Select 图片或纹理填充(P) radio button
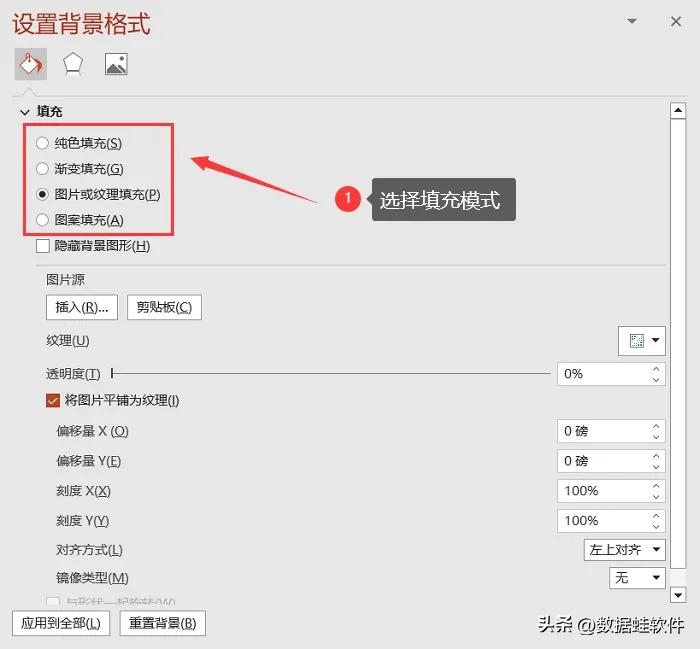Image resolution: width=700 pixels, height=649 pixels. pyautogui.click(x=42, y=195)
